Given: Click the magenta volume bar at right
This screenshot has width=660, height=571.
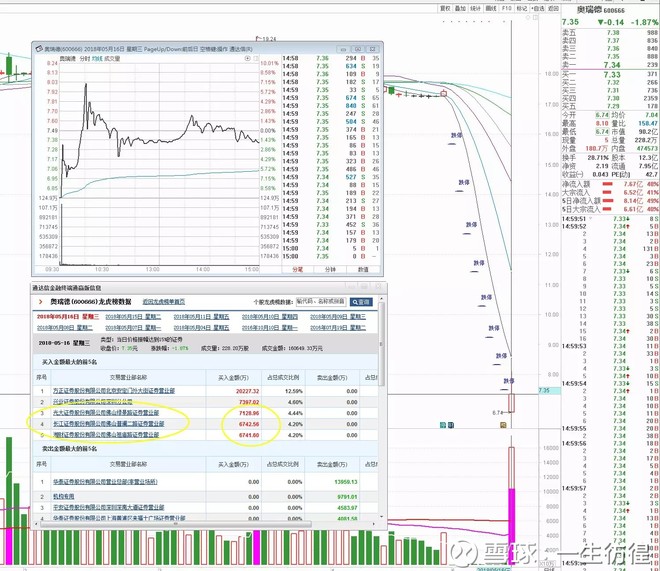Looking at the screenshot, I should [x=512, y=526].
